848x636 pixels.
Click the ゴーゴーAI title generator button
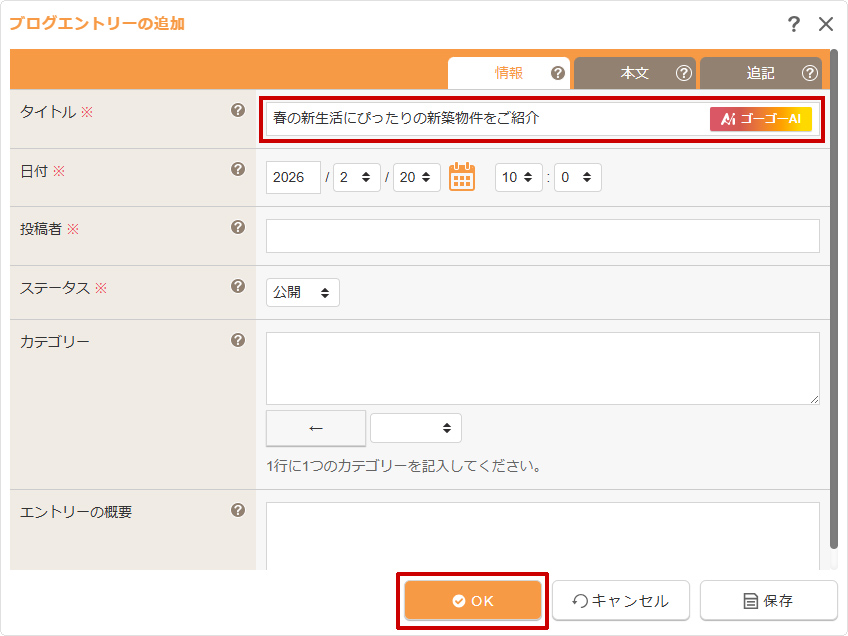(761, 119)
